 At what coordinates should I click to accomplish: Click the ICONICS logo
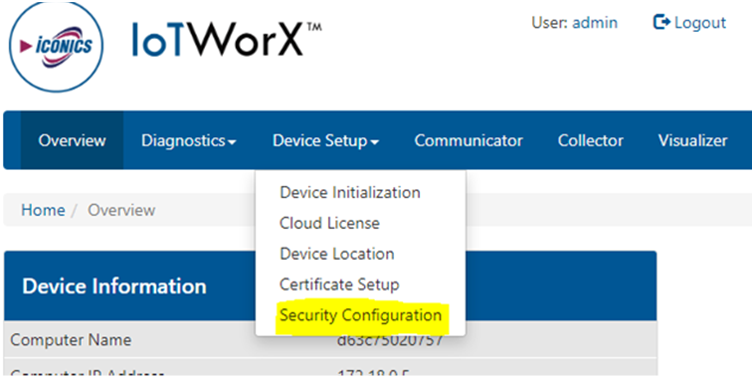pos(56,47)
